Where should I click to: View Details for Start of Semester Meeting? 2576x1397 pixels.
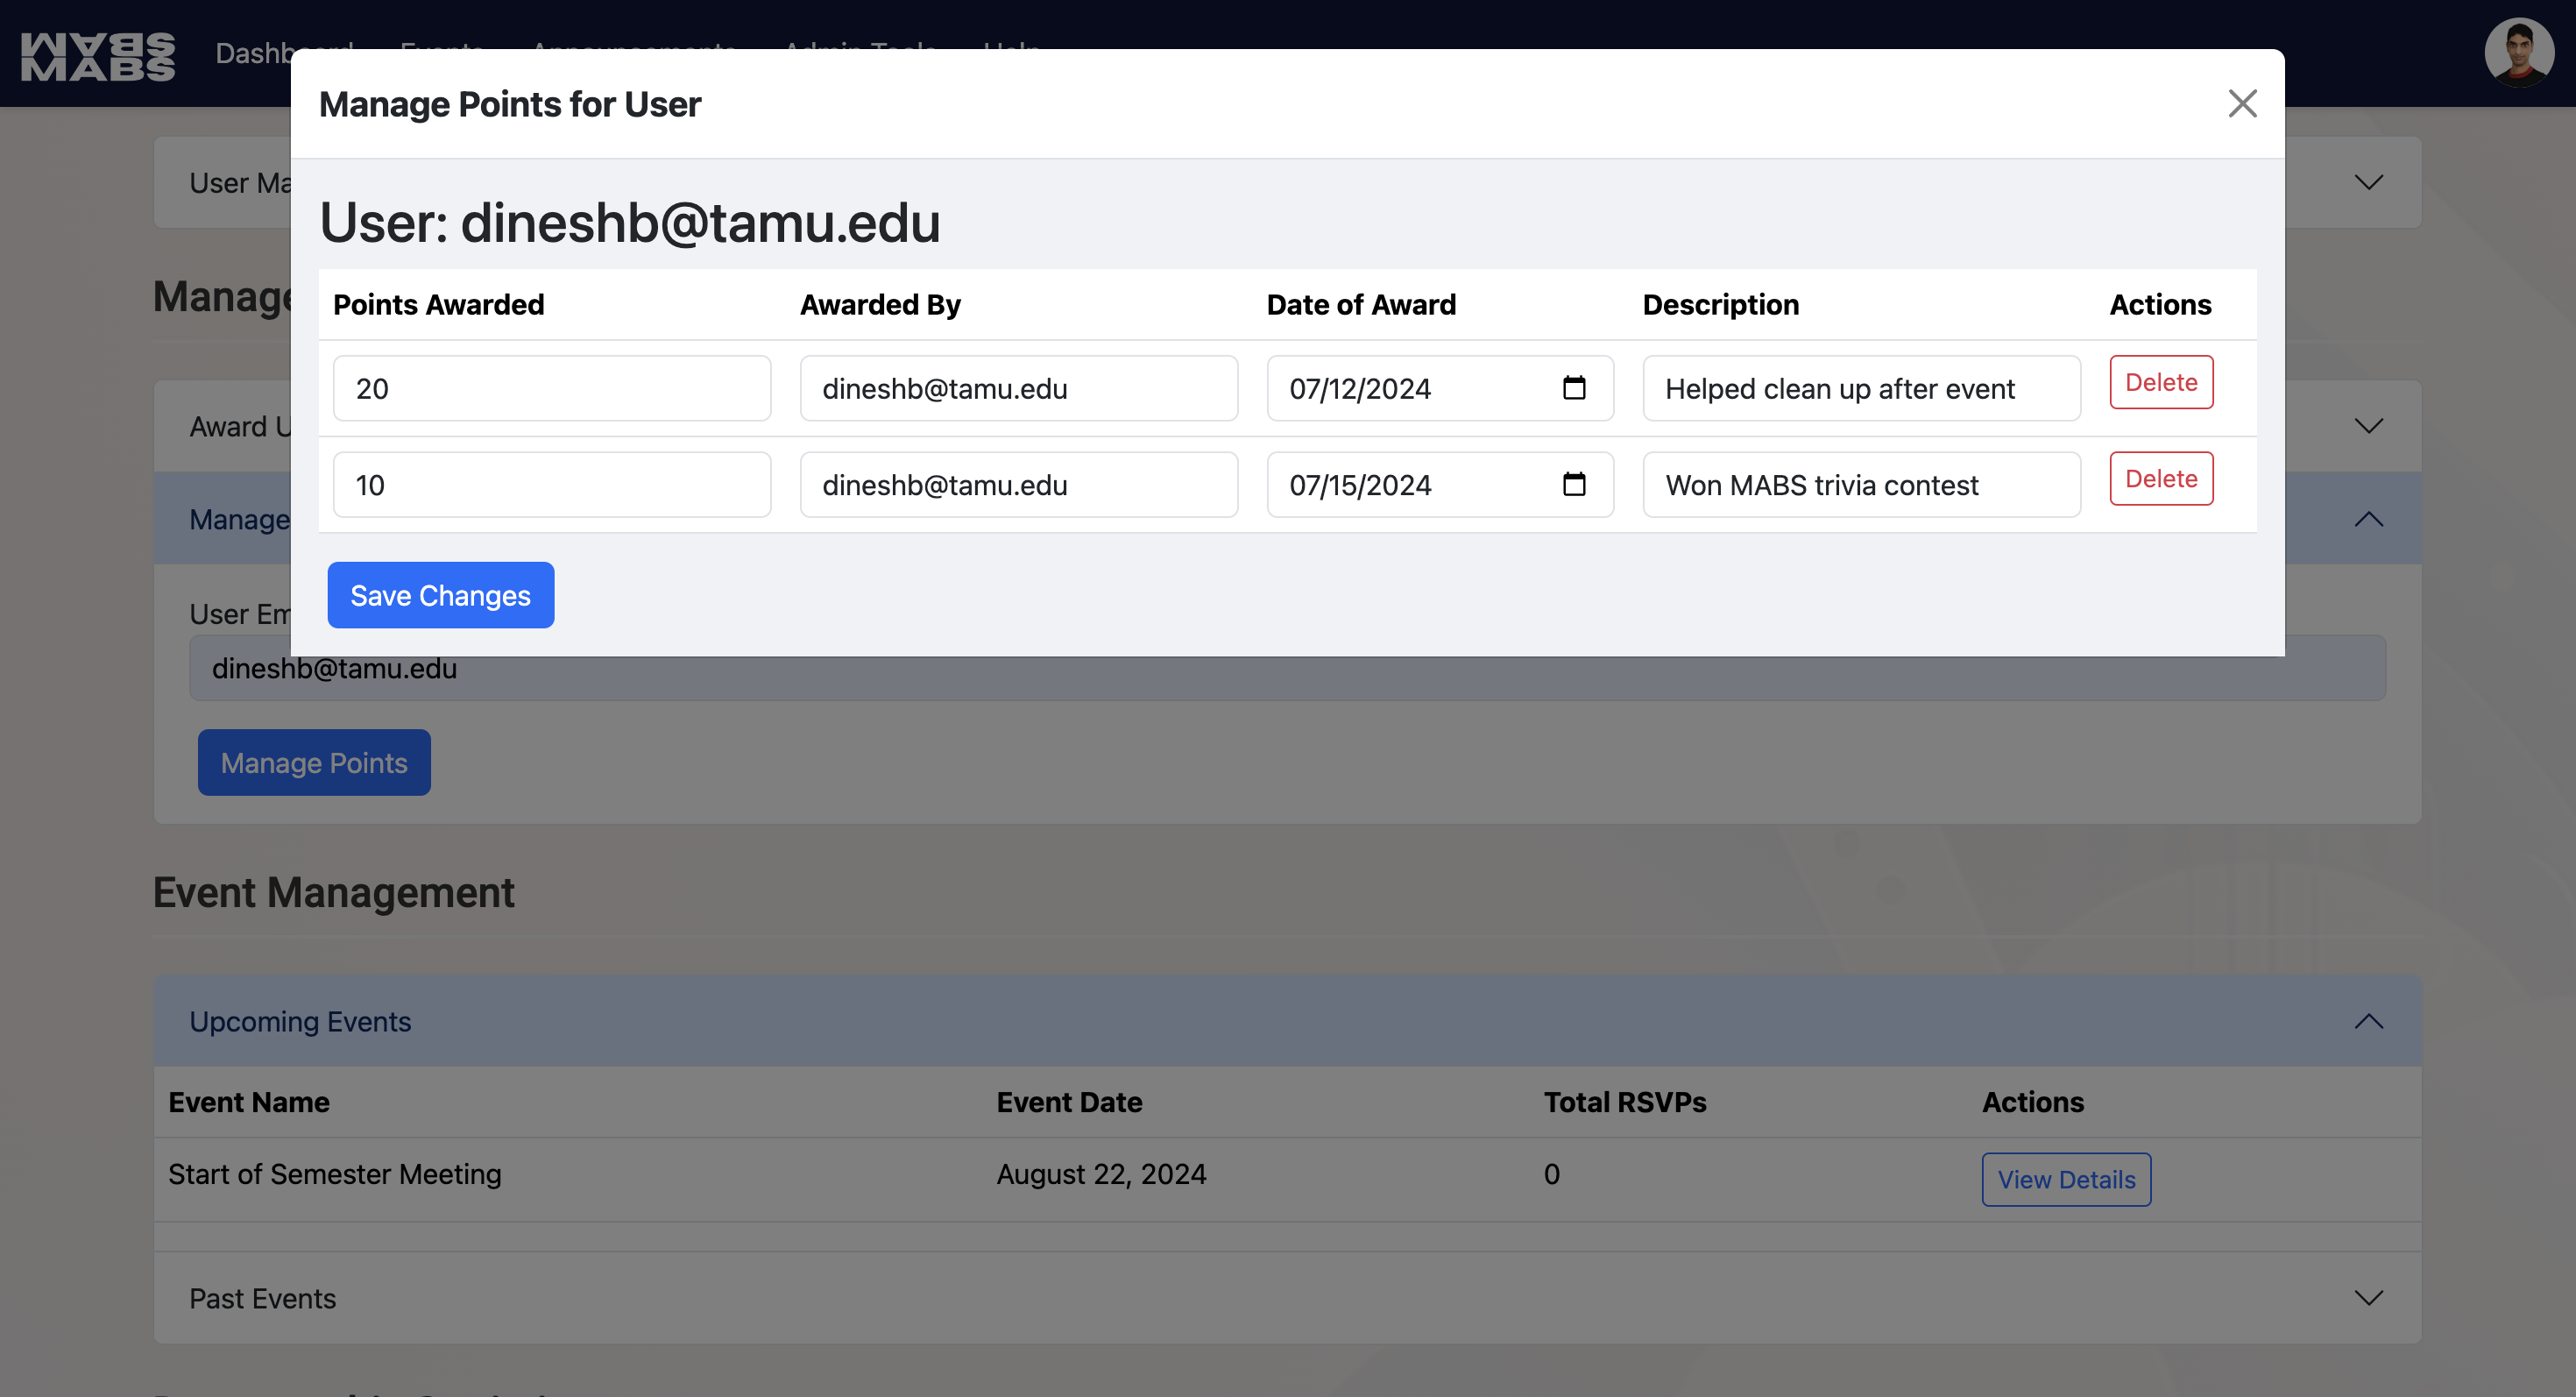(x=2066, y=1179)
